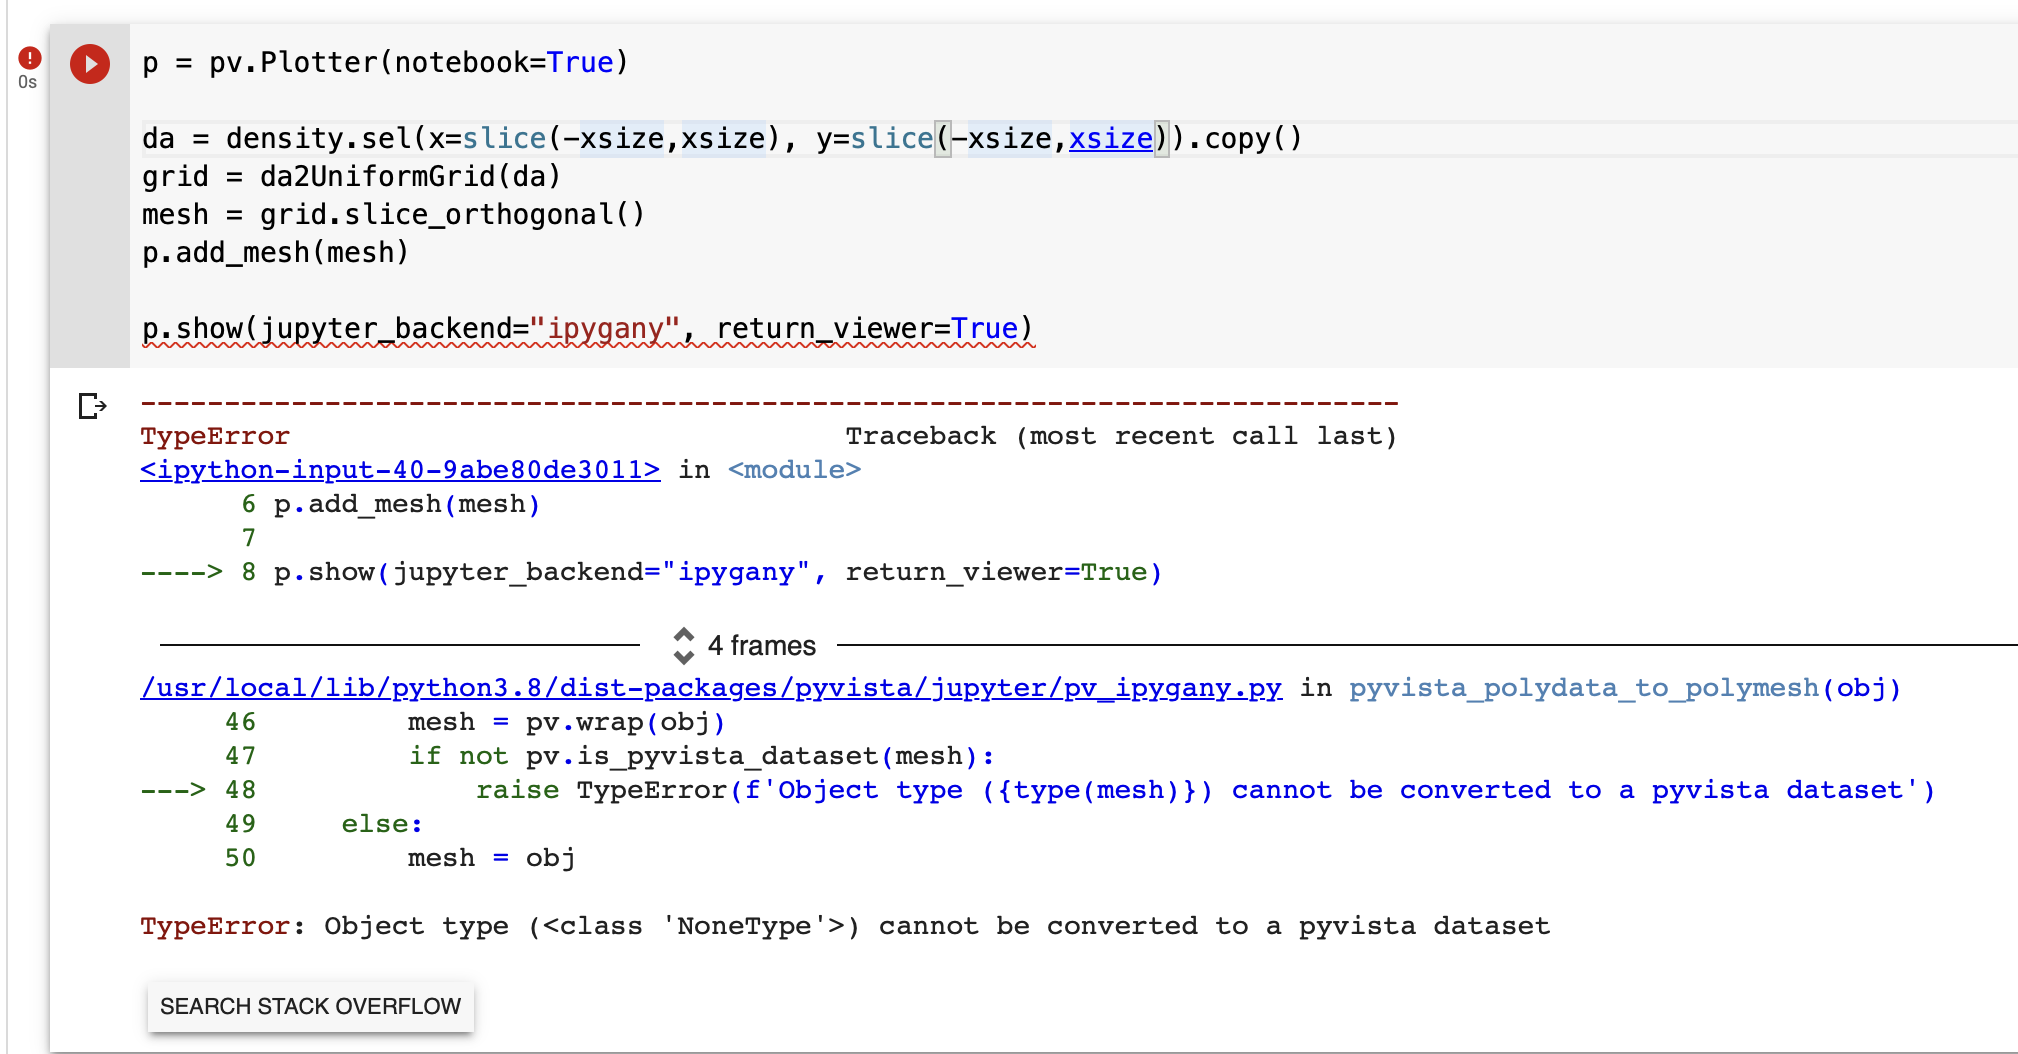
Task: Click the p.add_mesh(mesh) line in the cell
Action: (273, 252)
